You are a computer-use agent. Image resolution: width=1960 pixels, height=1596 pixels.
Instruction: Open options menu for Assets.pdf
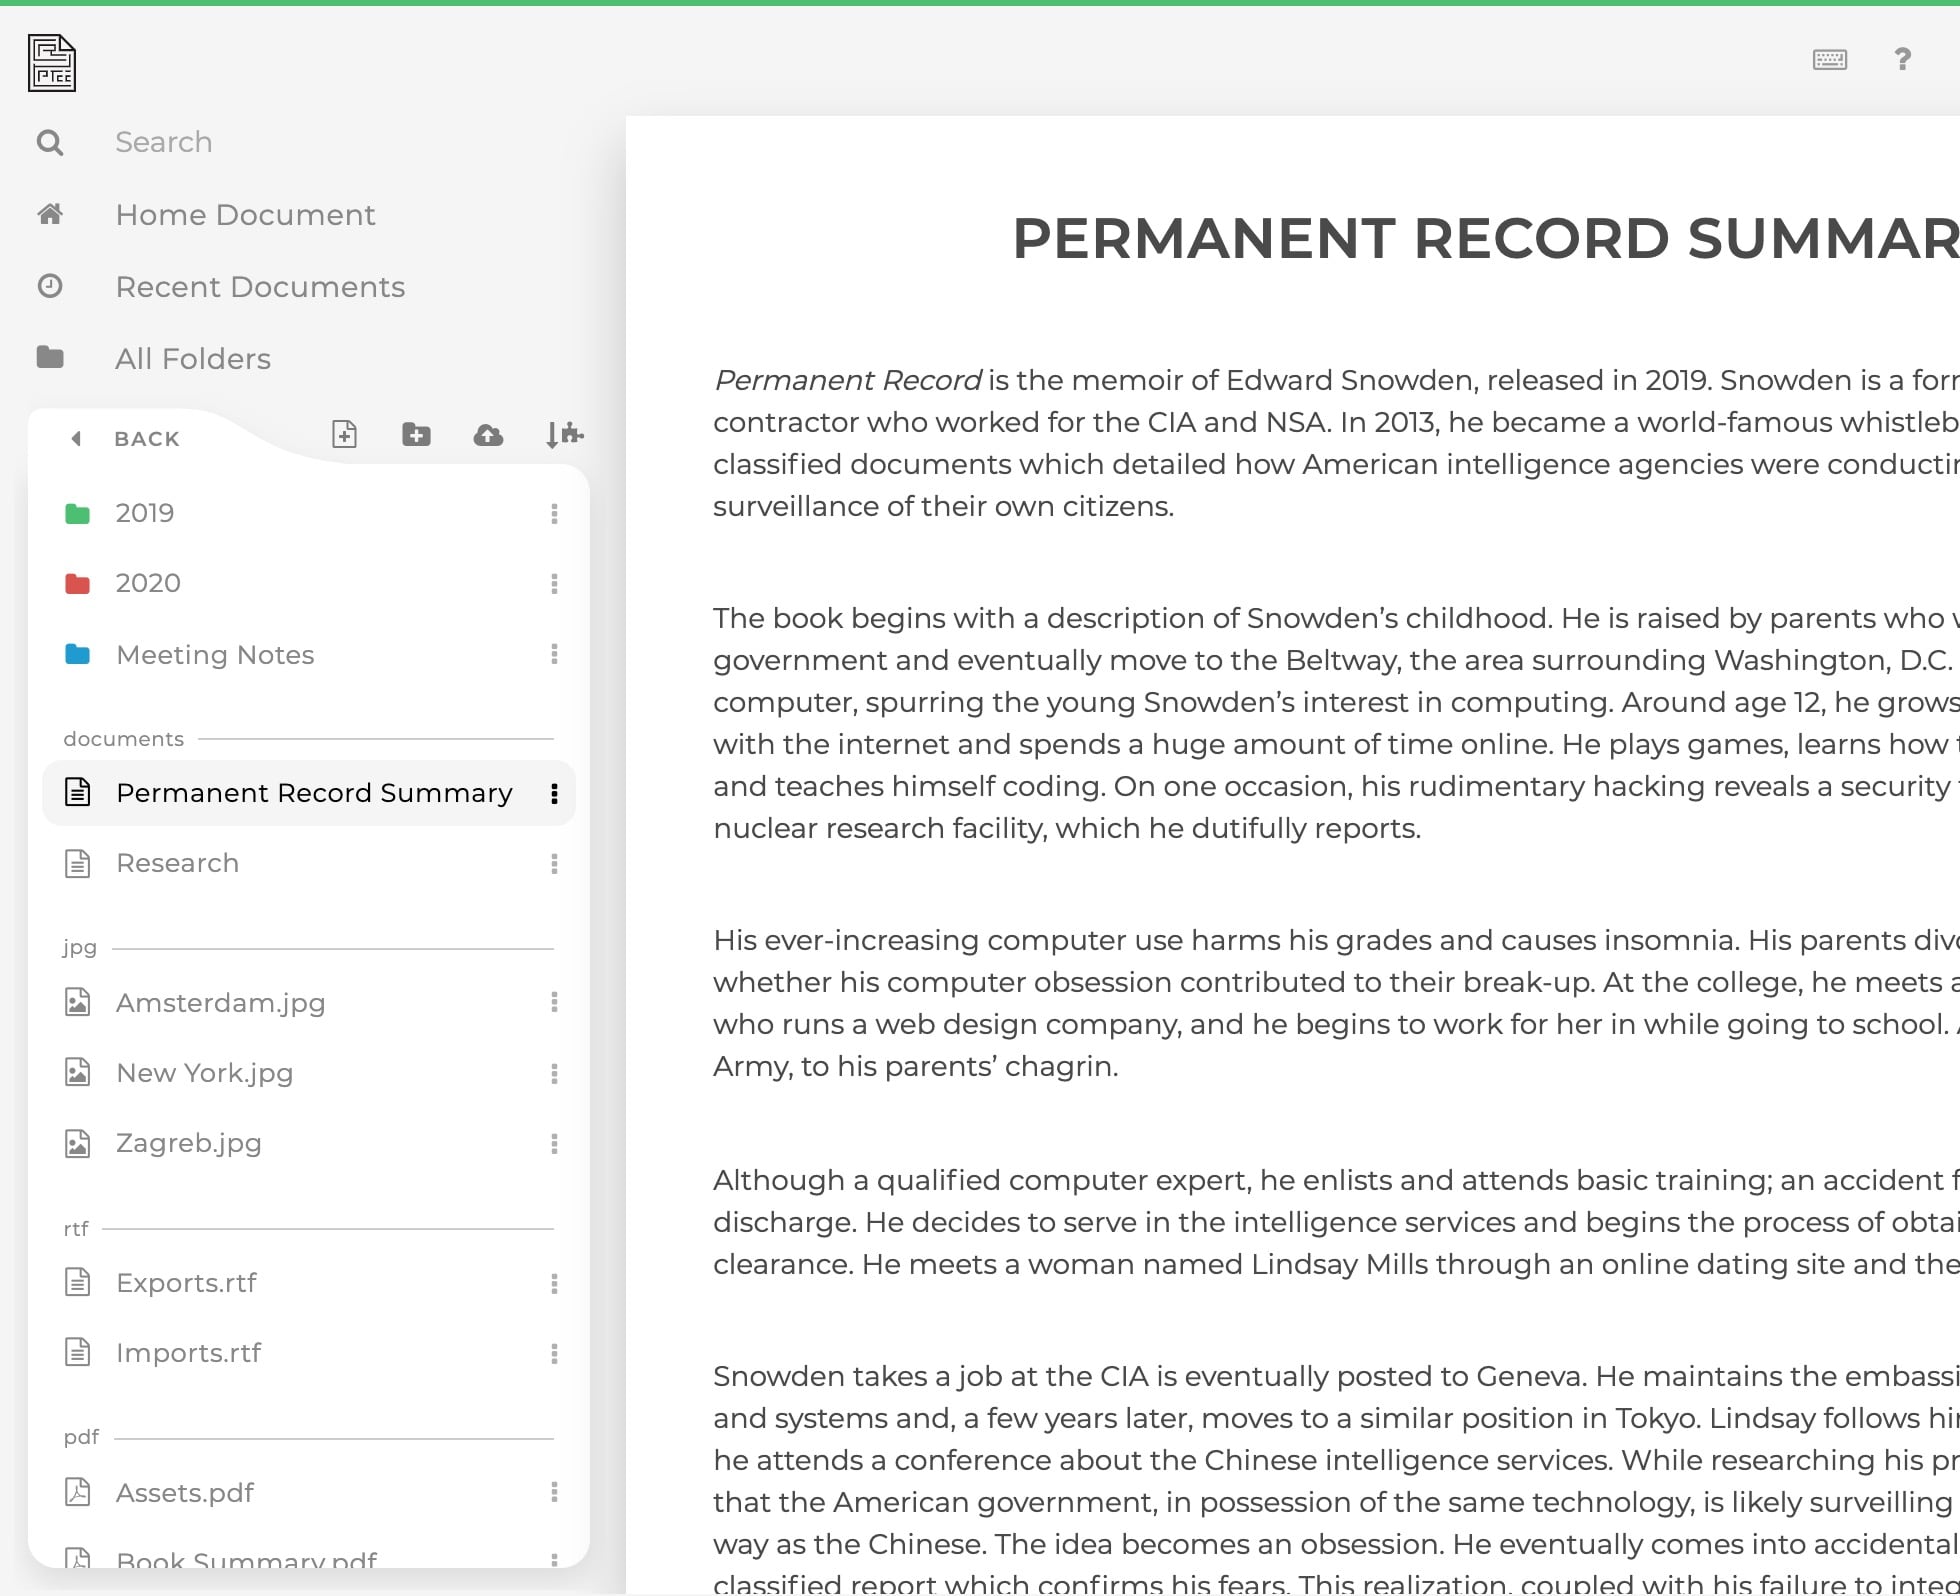click(554, 1492)
